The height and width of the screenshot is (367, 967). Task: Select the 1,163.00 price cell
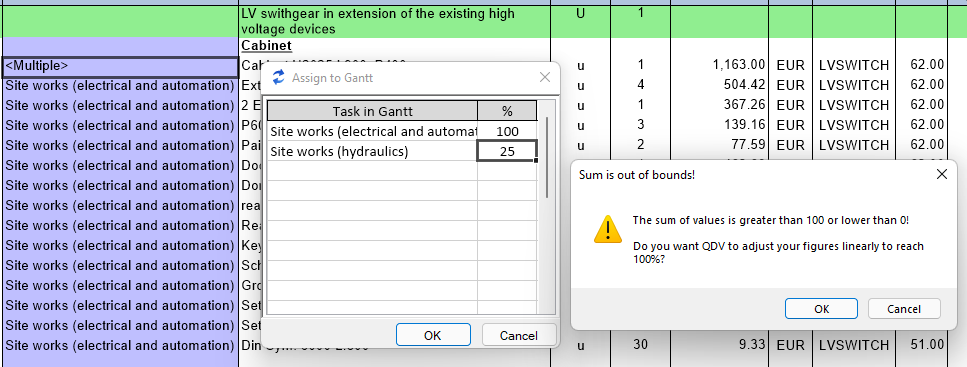(719, 64)
